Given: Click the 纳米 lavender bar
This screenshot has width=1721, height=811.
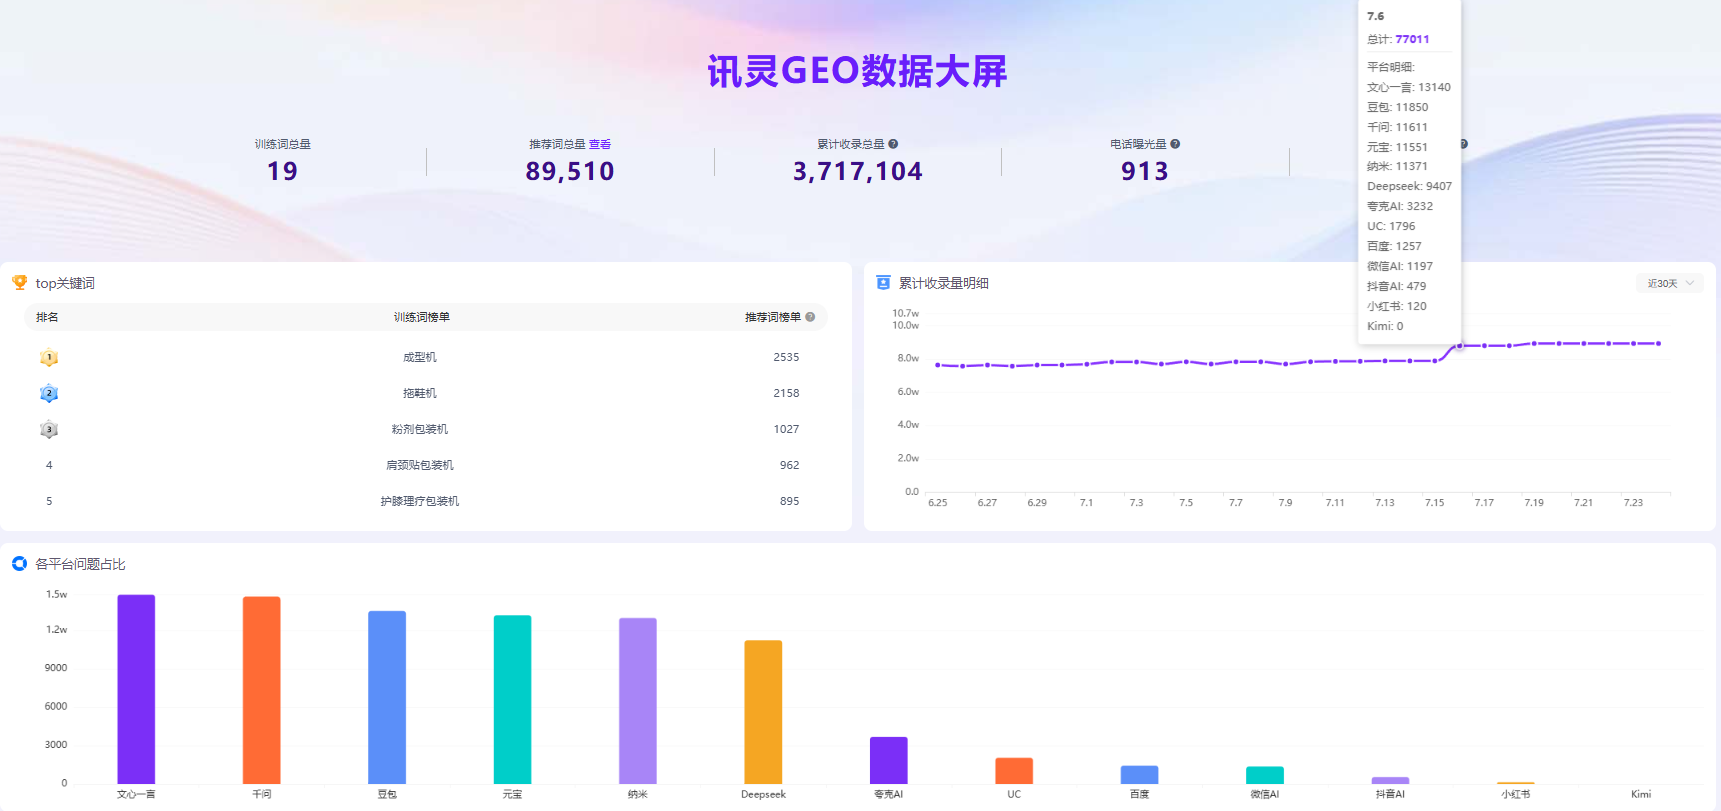Looking at the screenshot, I should coord(638,700).
